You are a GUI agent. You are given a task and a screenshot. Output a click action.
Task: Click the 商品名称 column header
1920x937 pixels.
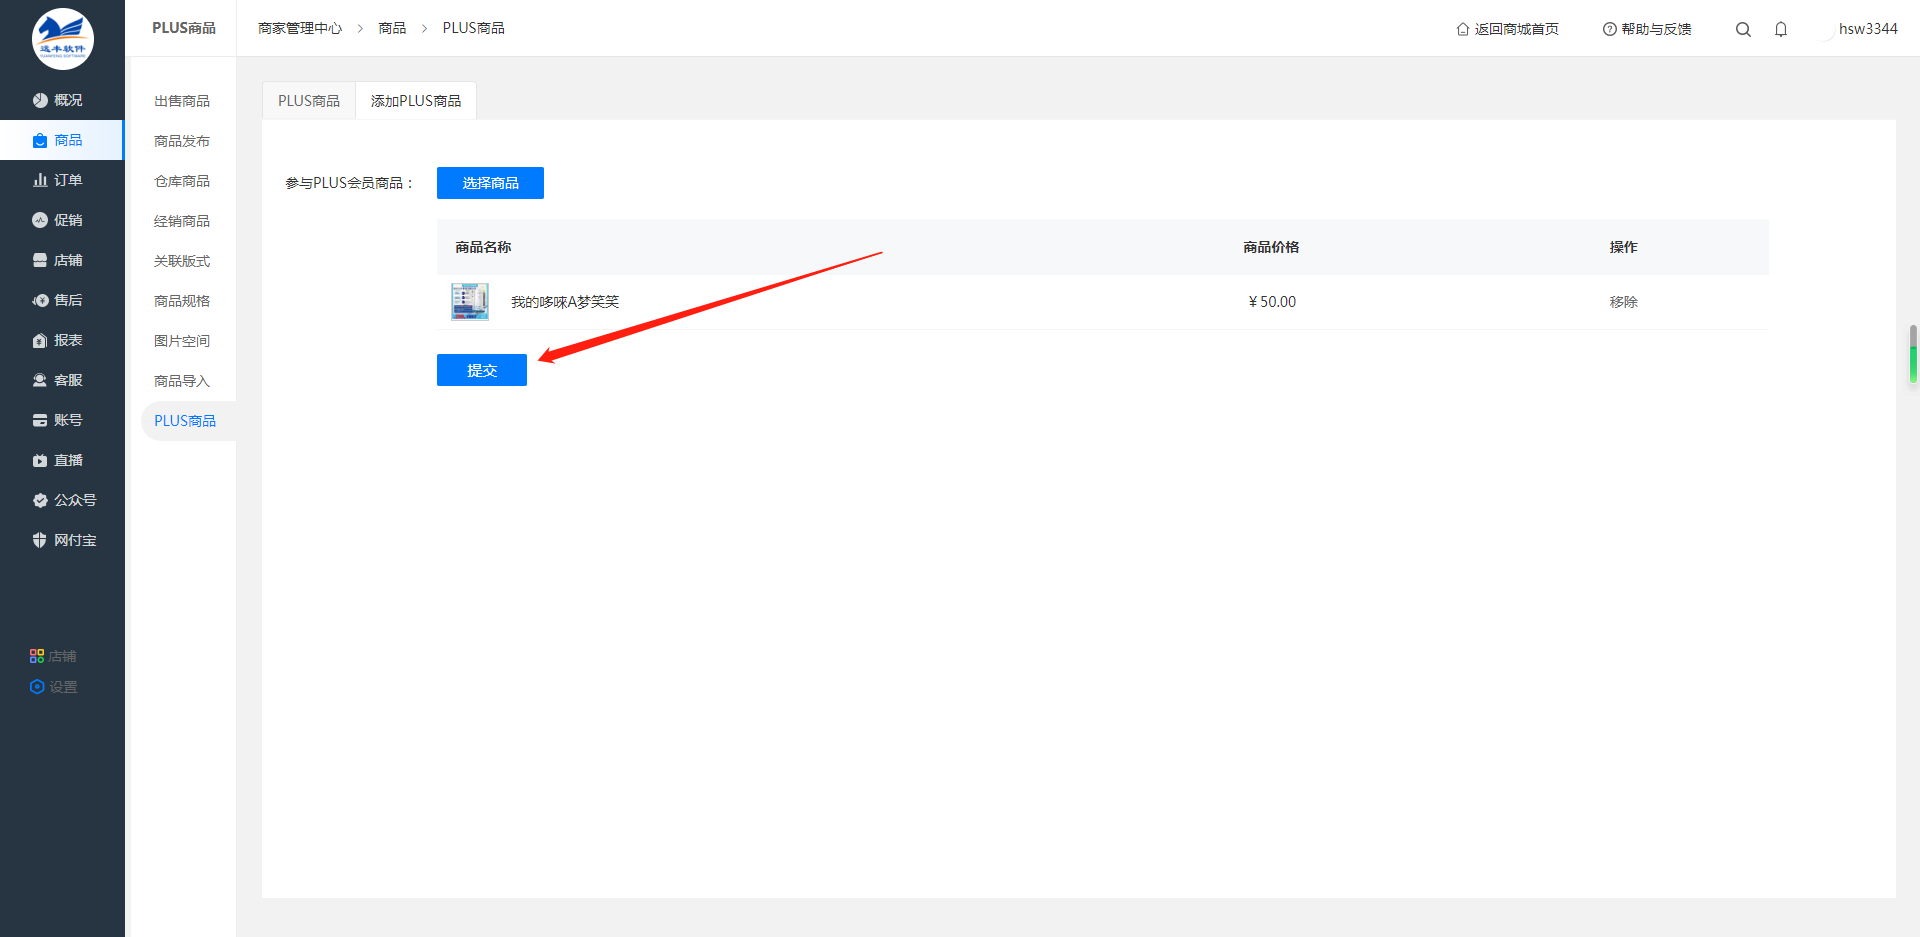[483, 247]
